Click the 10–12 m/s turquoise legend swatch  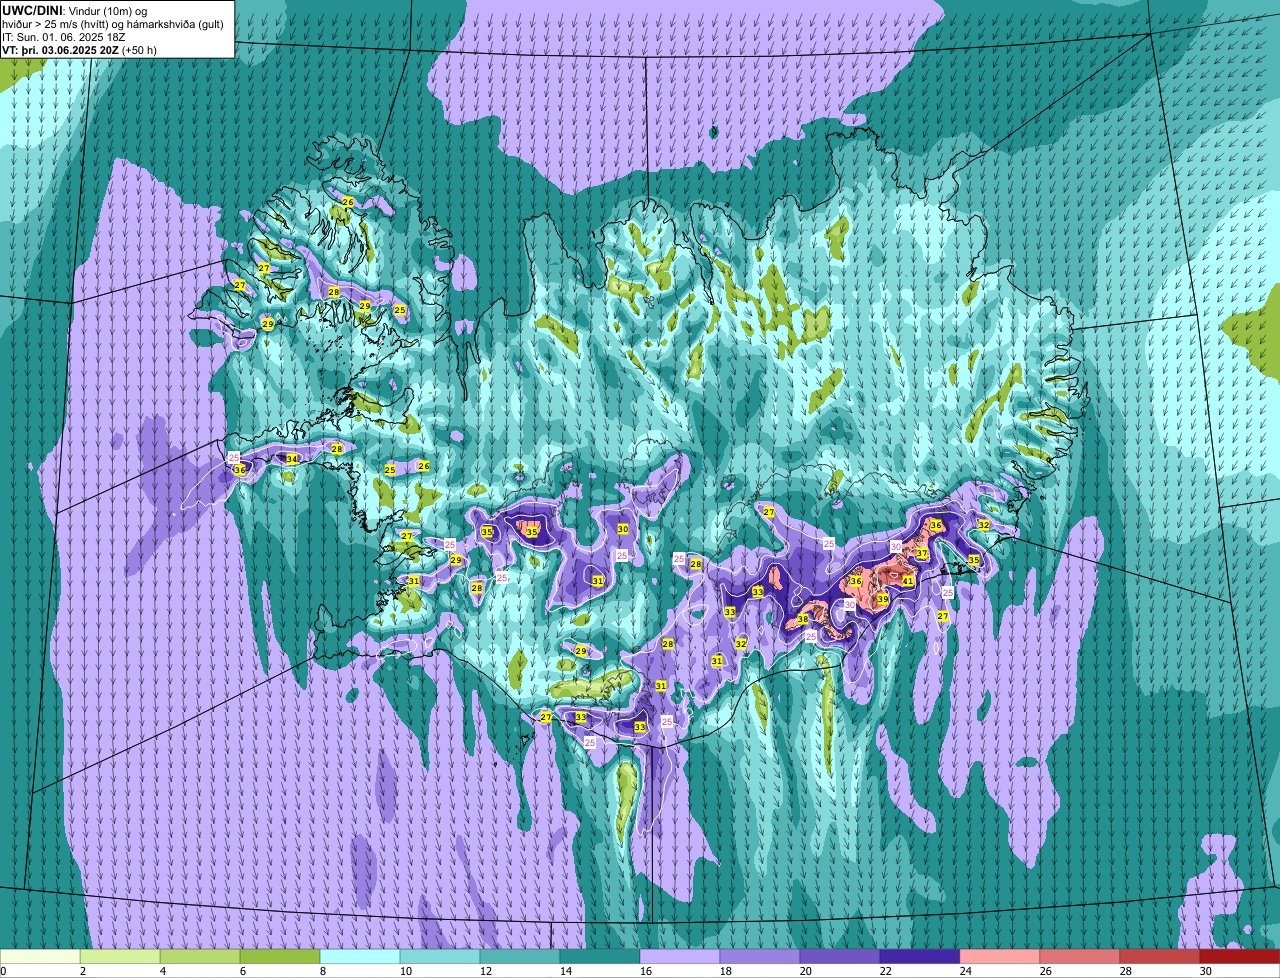point(440,957)
